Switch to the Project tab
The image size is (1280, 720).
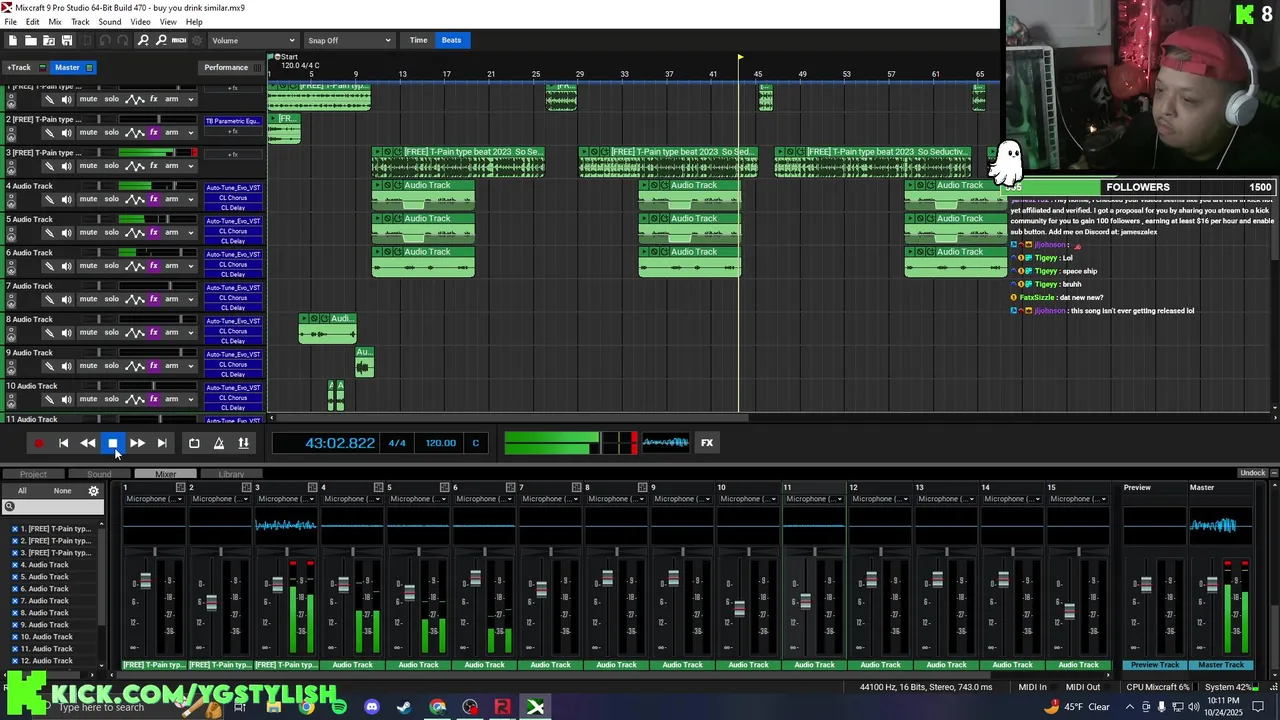point(33,474)
